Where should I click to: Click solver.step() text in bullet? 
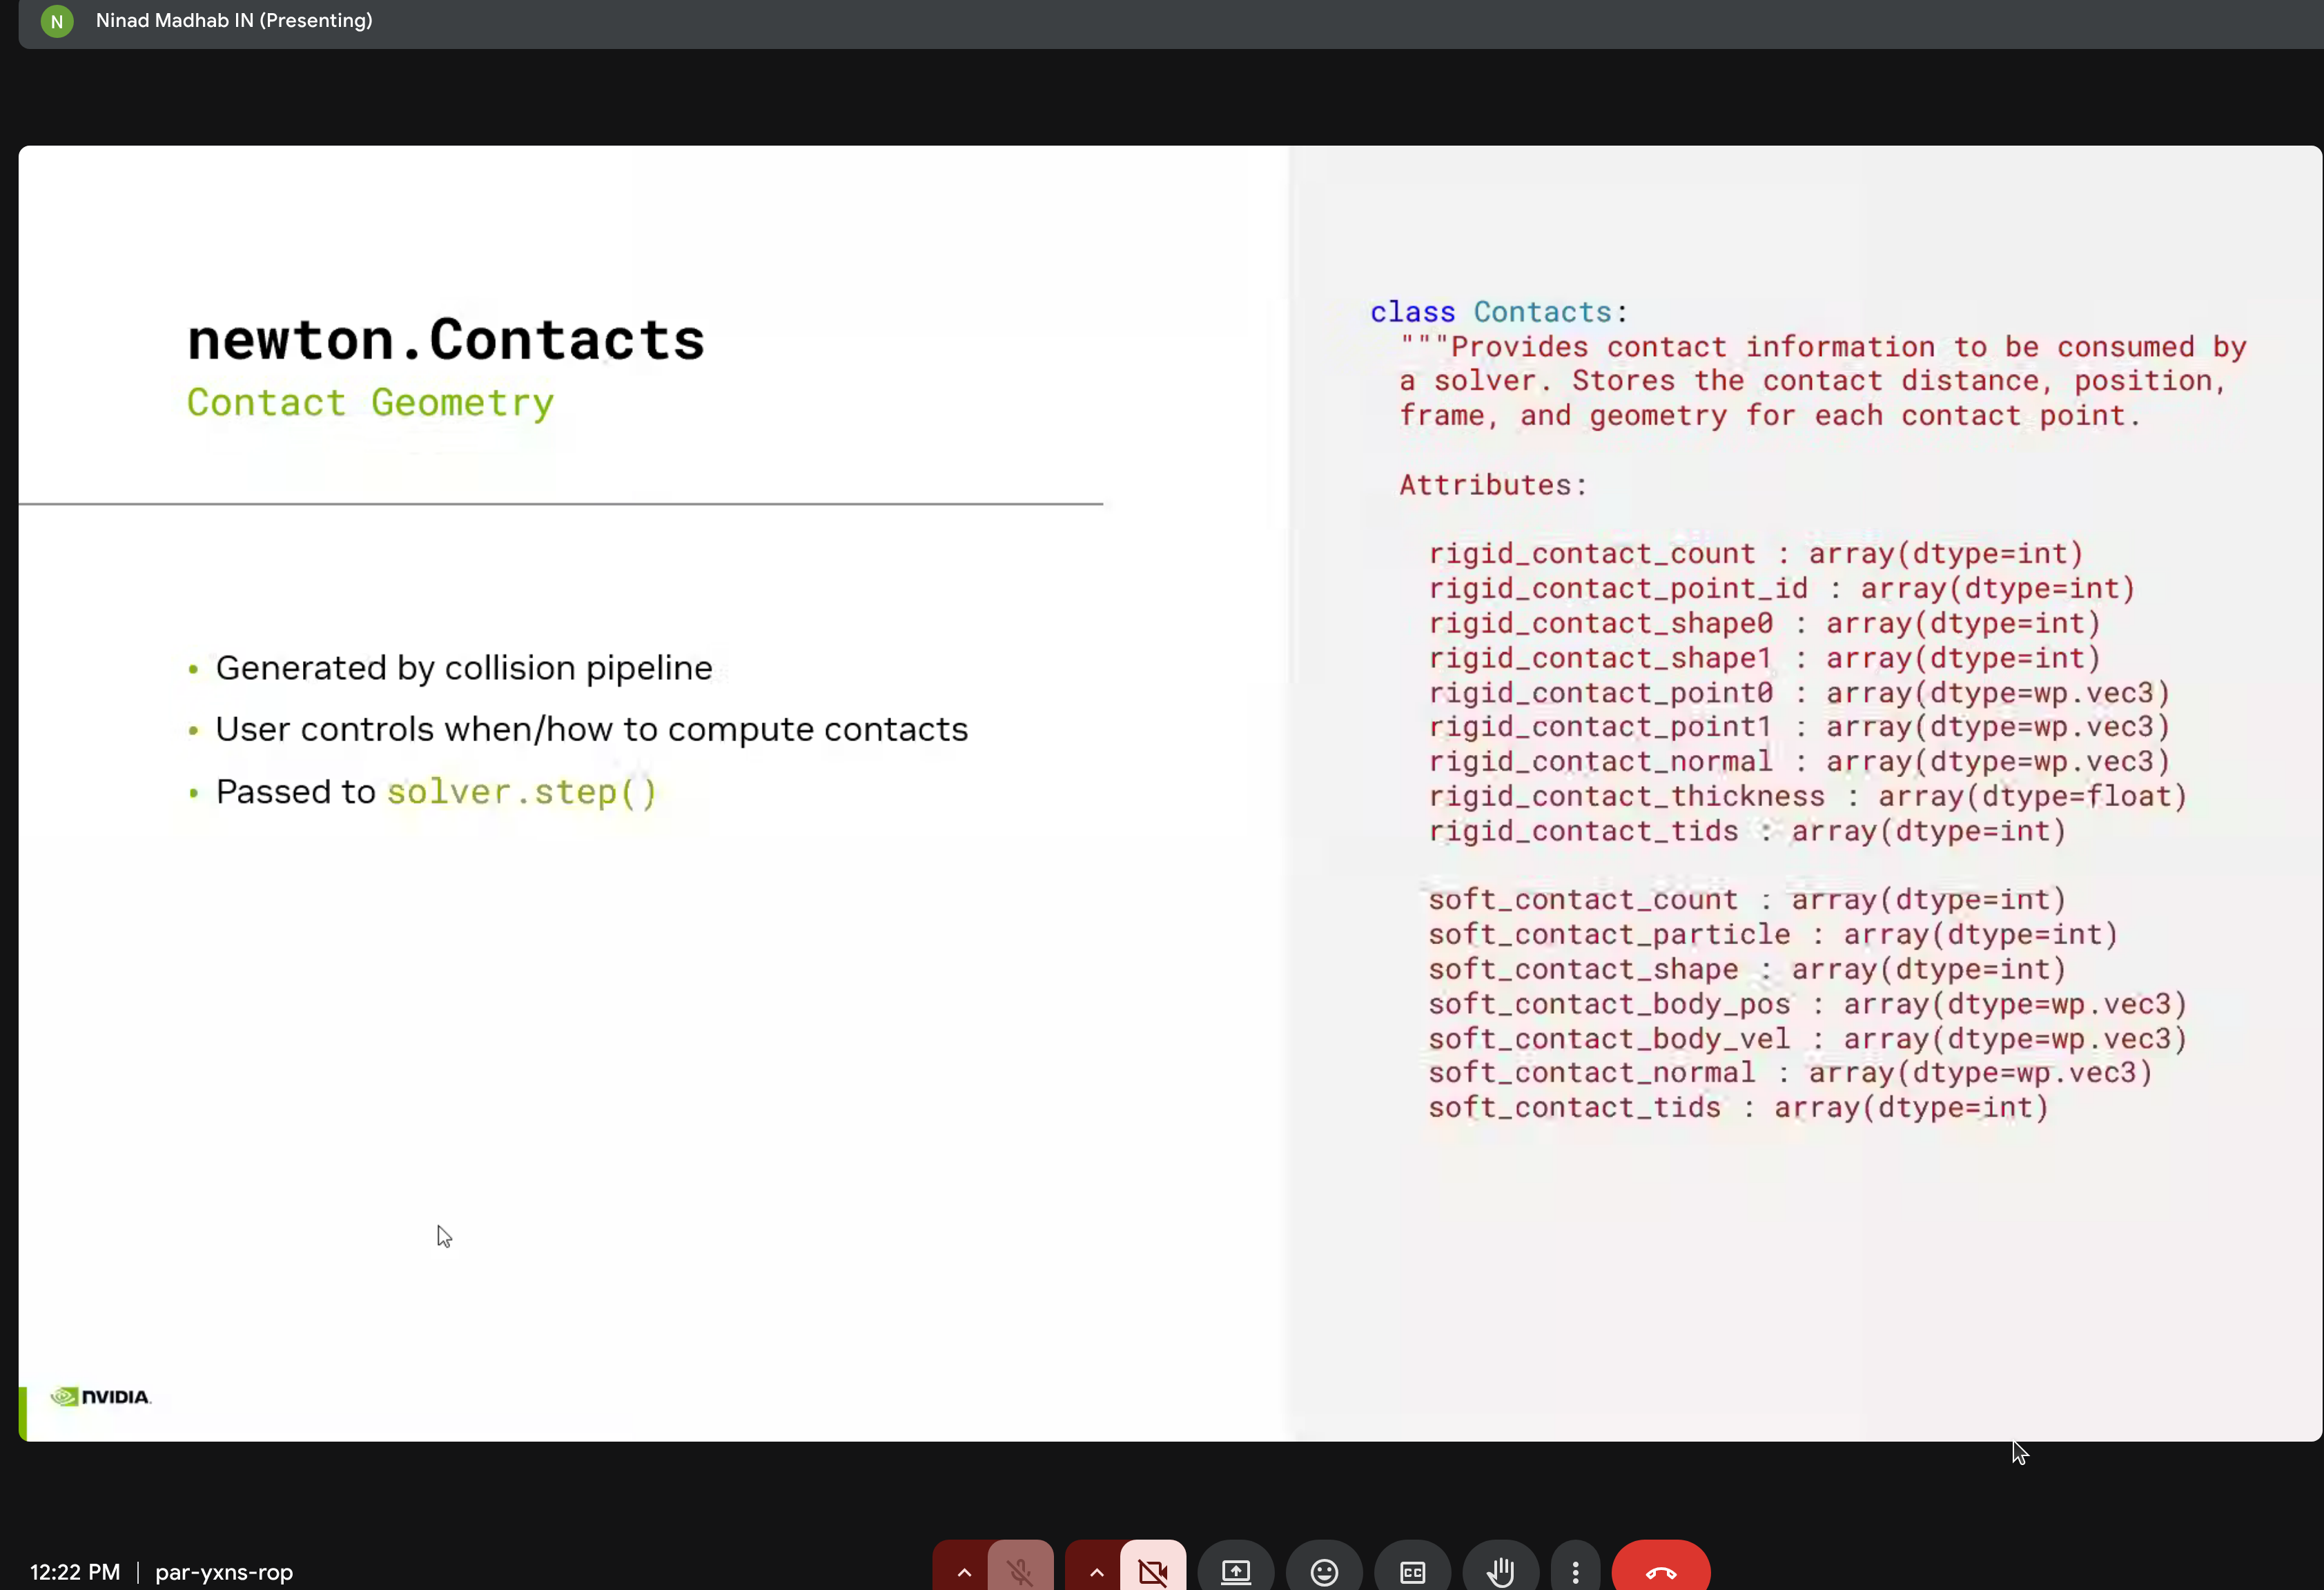pyautogui.click(x=521, y=792)
